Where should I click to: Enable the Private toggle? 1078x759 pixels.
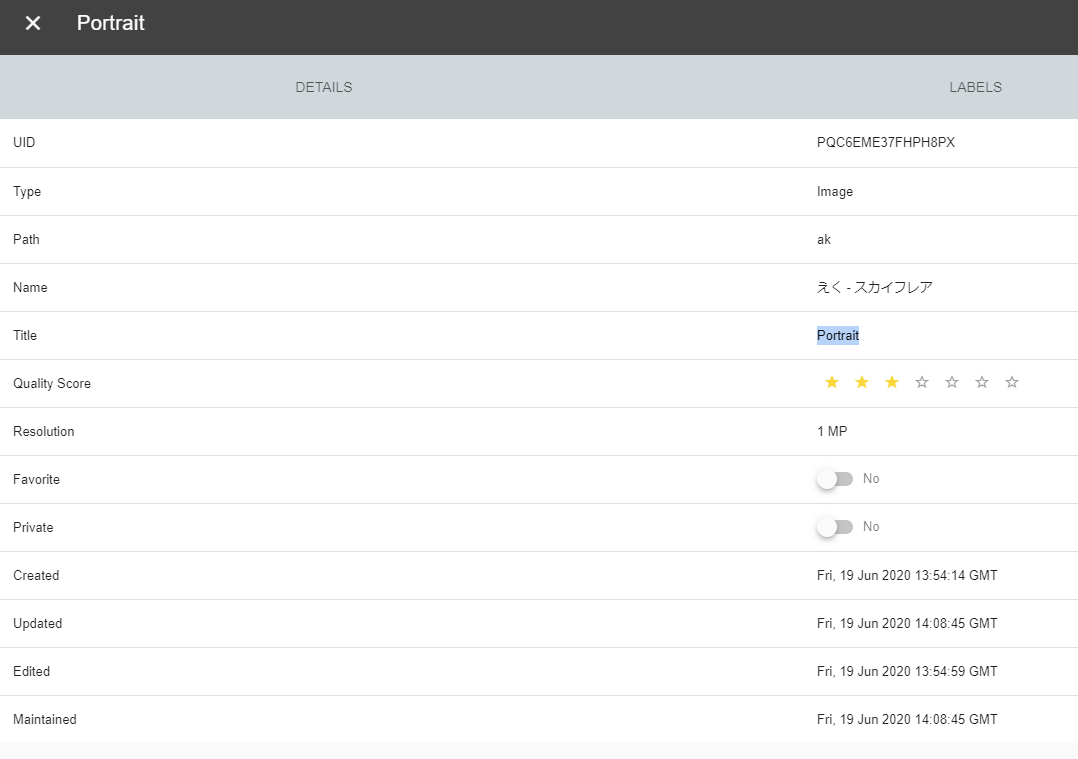[x=835, y=527]
